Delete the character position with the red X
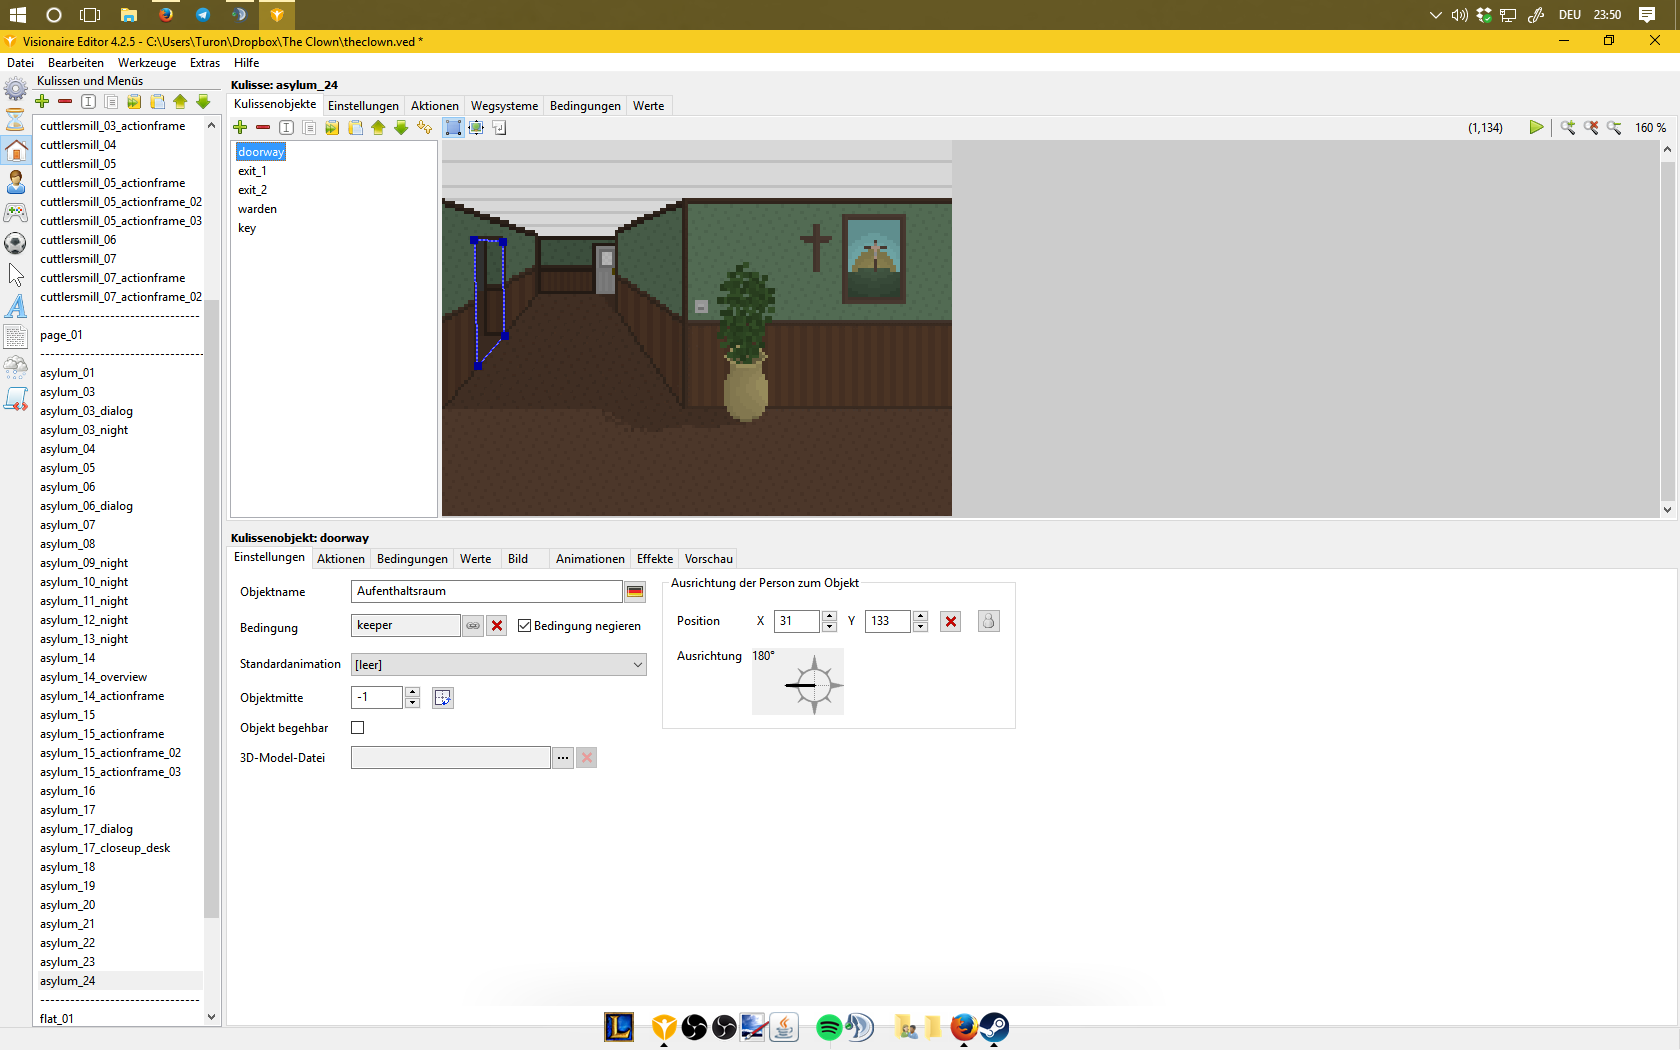The width and height of the screenshot is (1680, 1050). coord(951,621)
